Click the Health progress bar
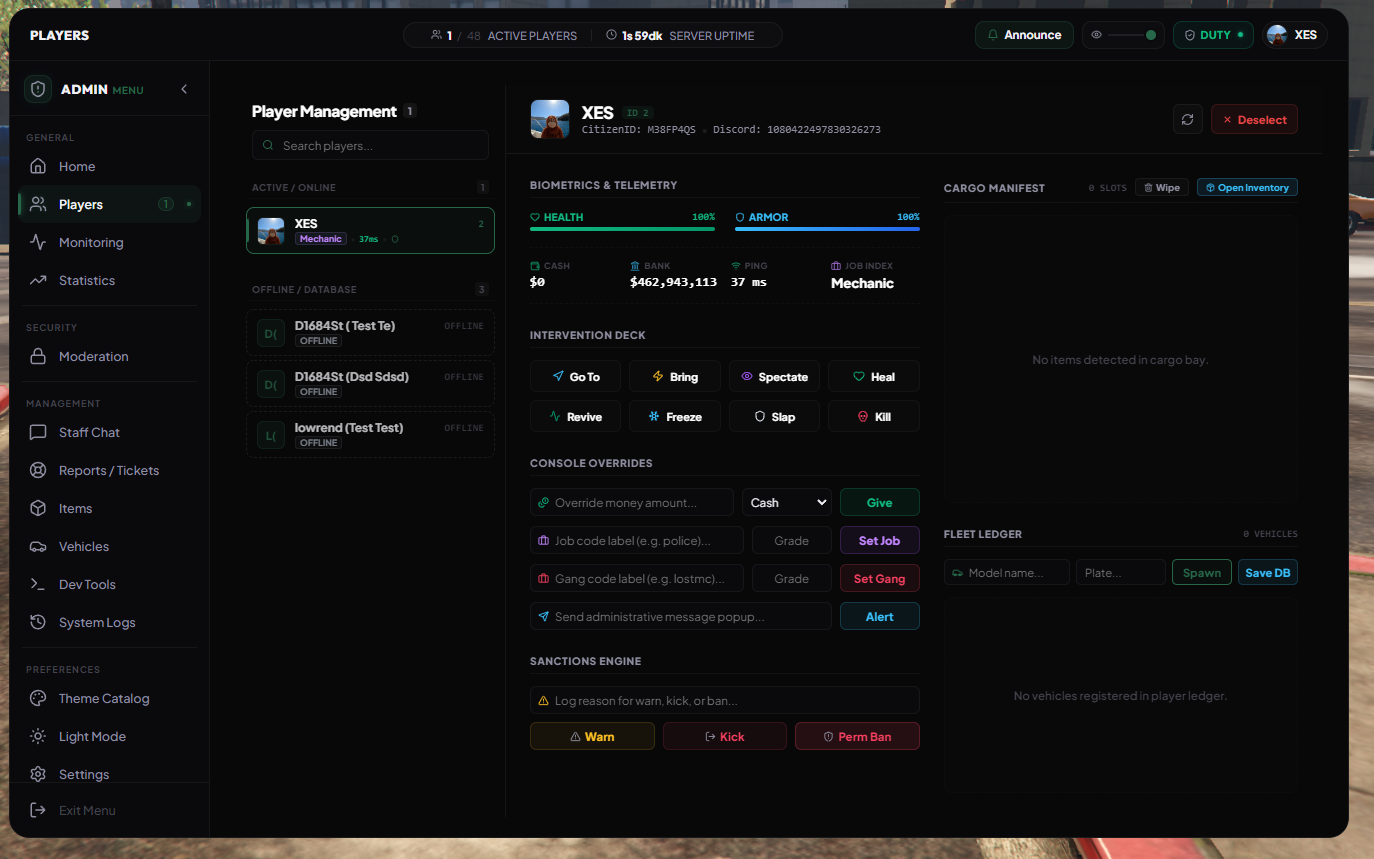Image resolution: width=1374 pixels, height=859 pixels. [622, 229]
